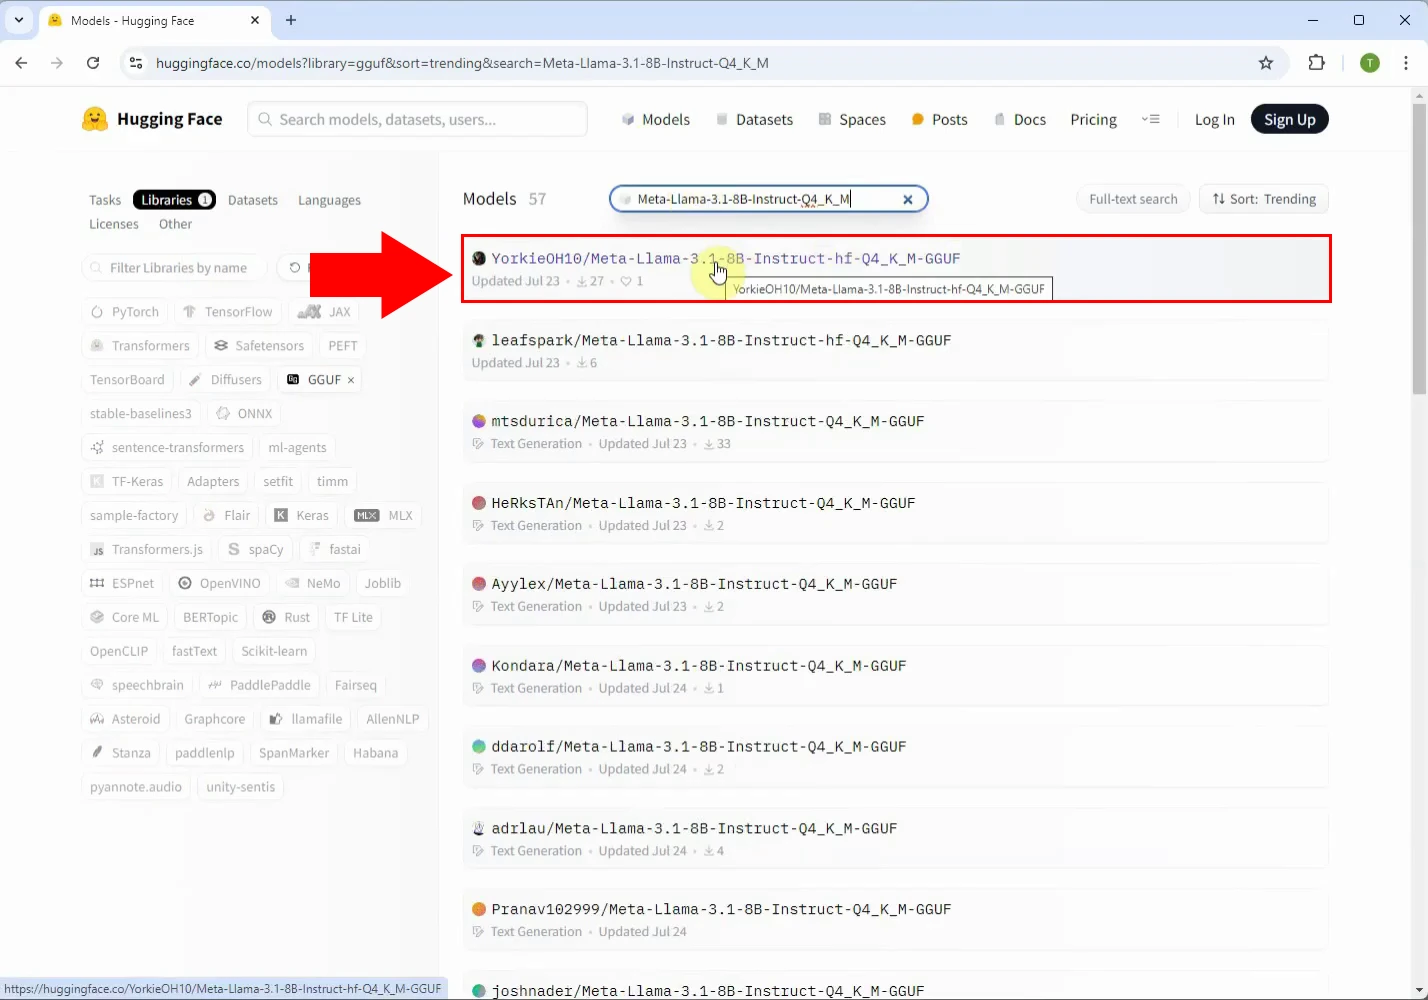The height and width of the screenshot is (1000, 1428).
Task: Open a new browser tab with plus
Action: [x=291, y=20]
